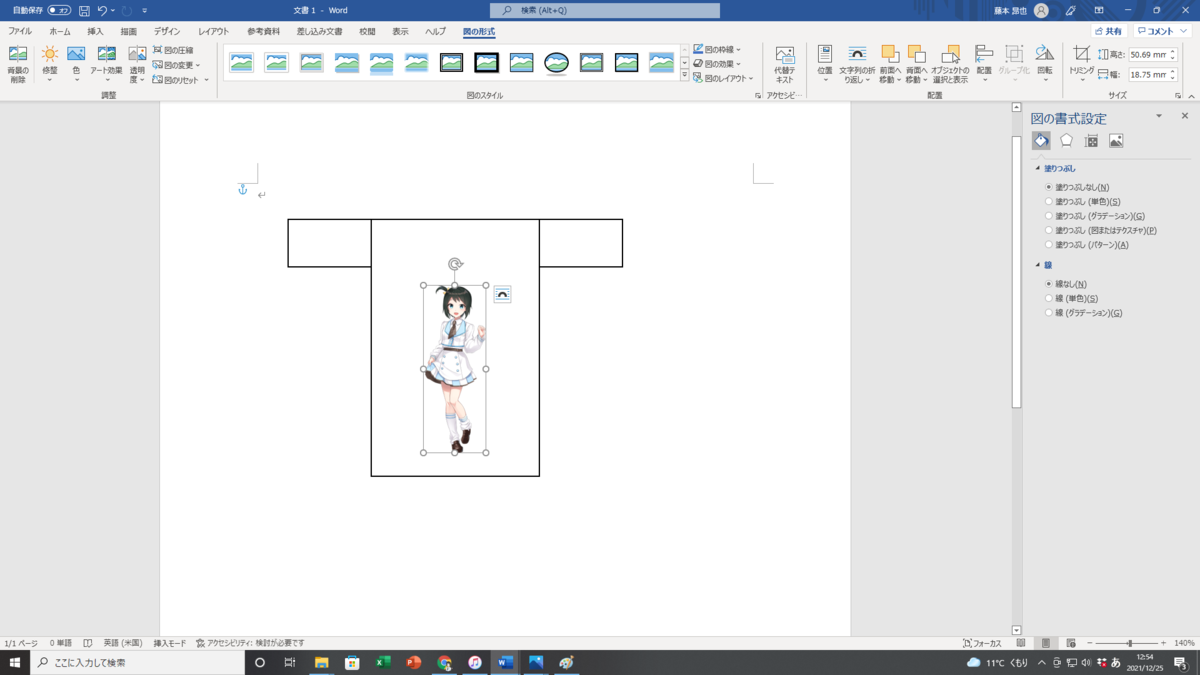The image size is (1200, 675).
Task: Click 図の圧縮 (Compress Pictures)
Action: point(174,50)
